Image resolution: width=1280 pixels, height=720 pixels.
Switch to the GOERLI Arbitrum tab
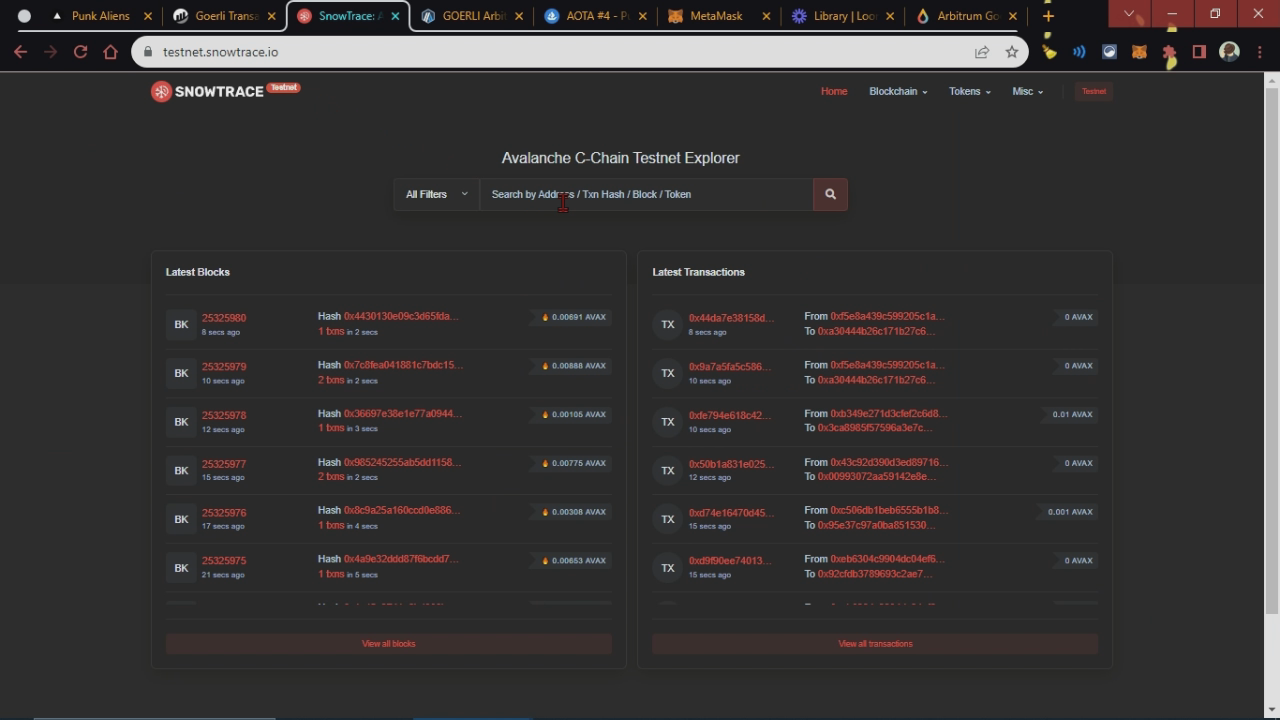pos(472,16)
